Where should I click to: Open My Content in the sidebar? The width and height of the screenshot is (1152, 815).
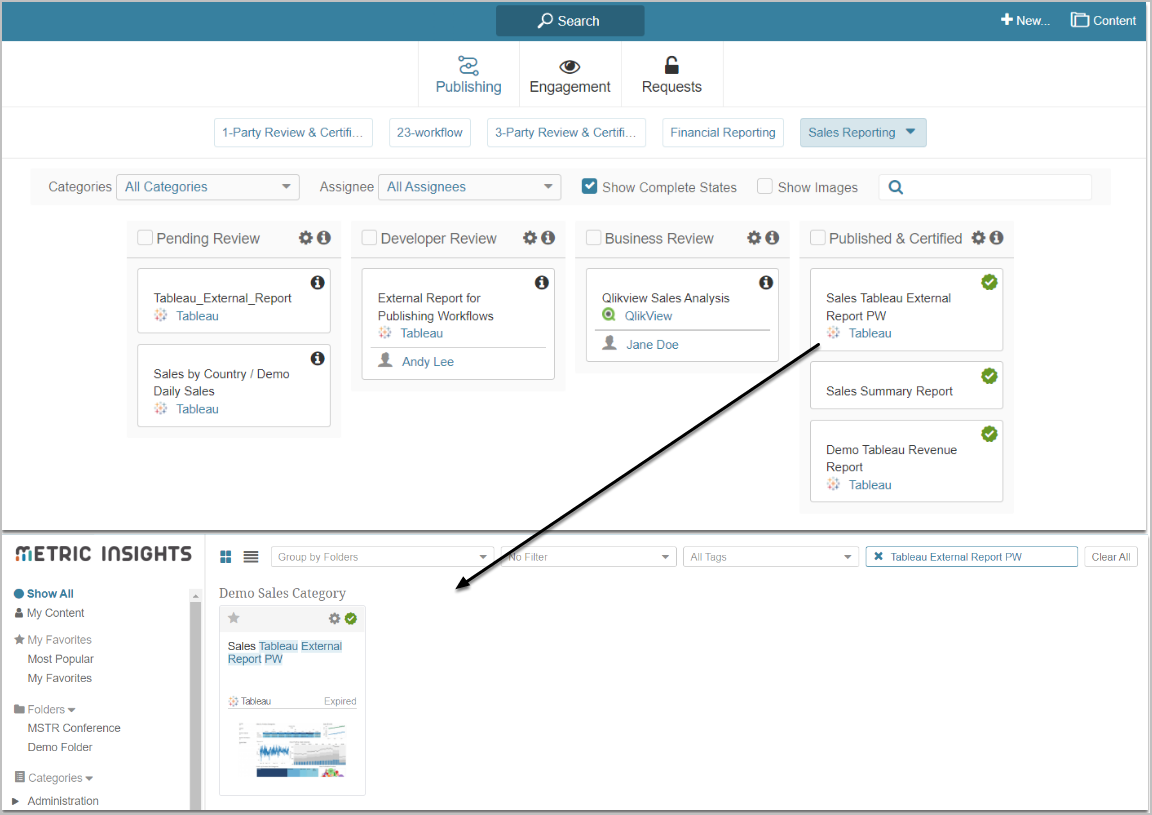(56, 613)
